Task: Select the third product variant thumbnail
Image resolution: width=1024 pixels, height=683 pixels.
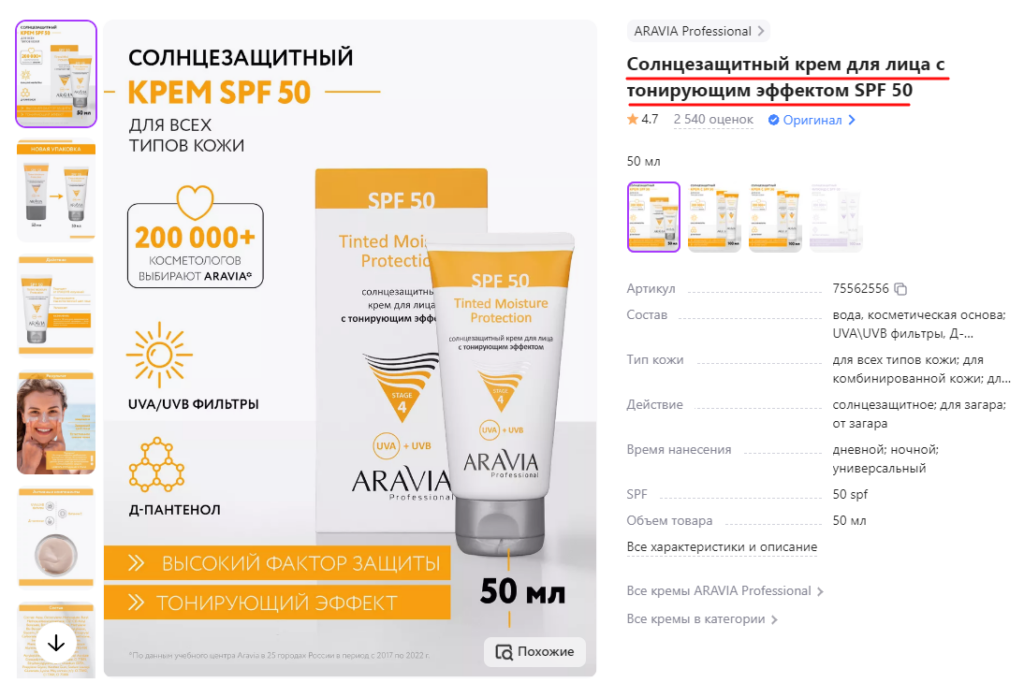Action: click(775, 217)
